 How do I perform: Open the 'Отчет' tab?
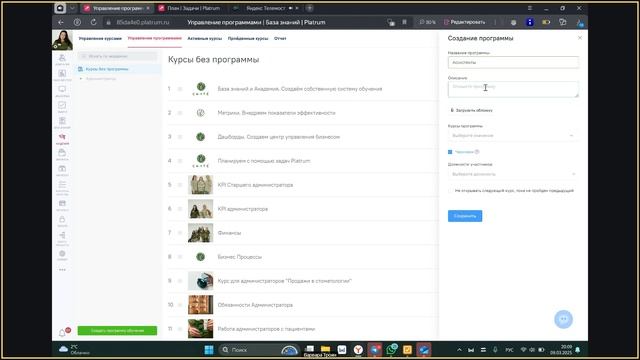click(x=280, y=38)
